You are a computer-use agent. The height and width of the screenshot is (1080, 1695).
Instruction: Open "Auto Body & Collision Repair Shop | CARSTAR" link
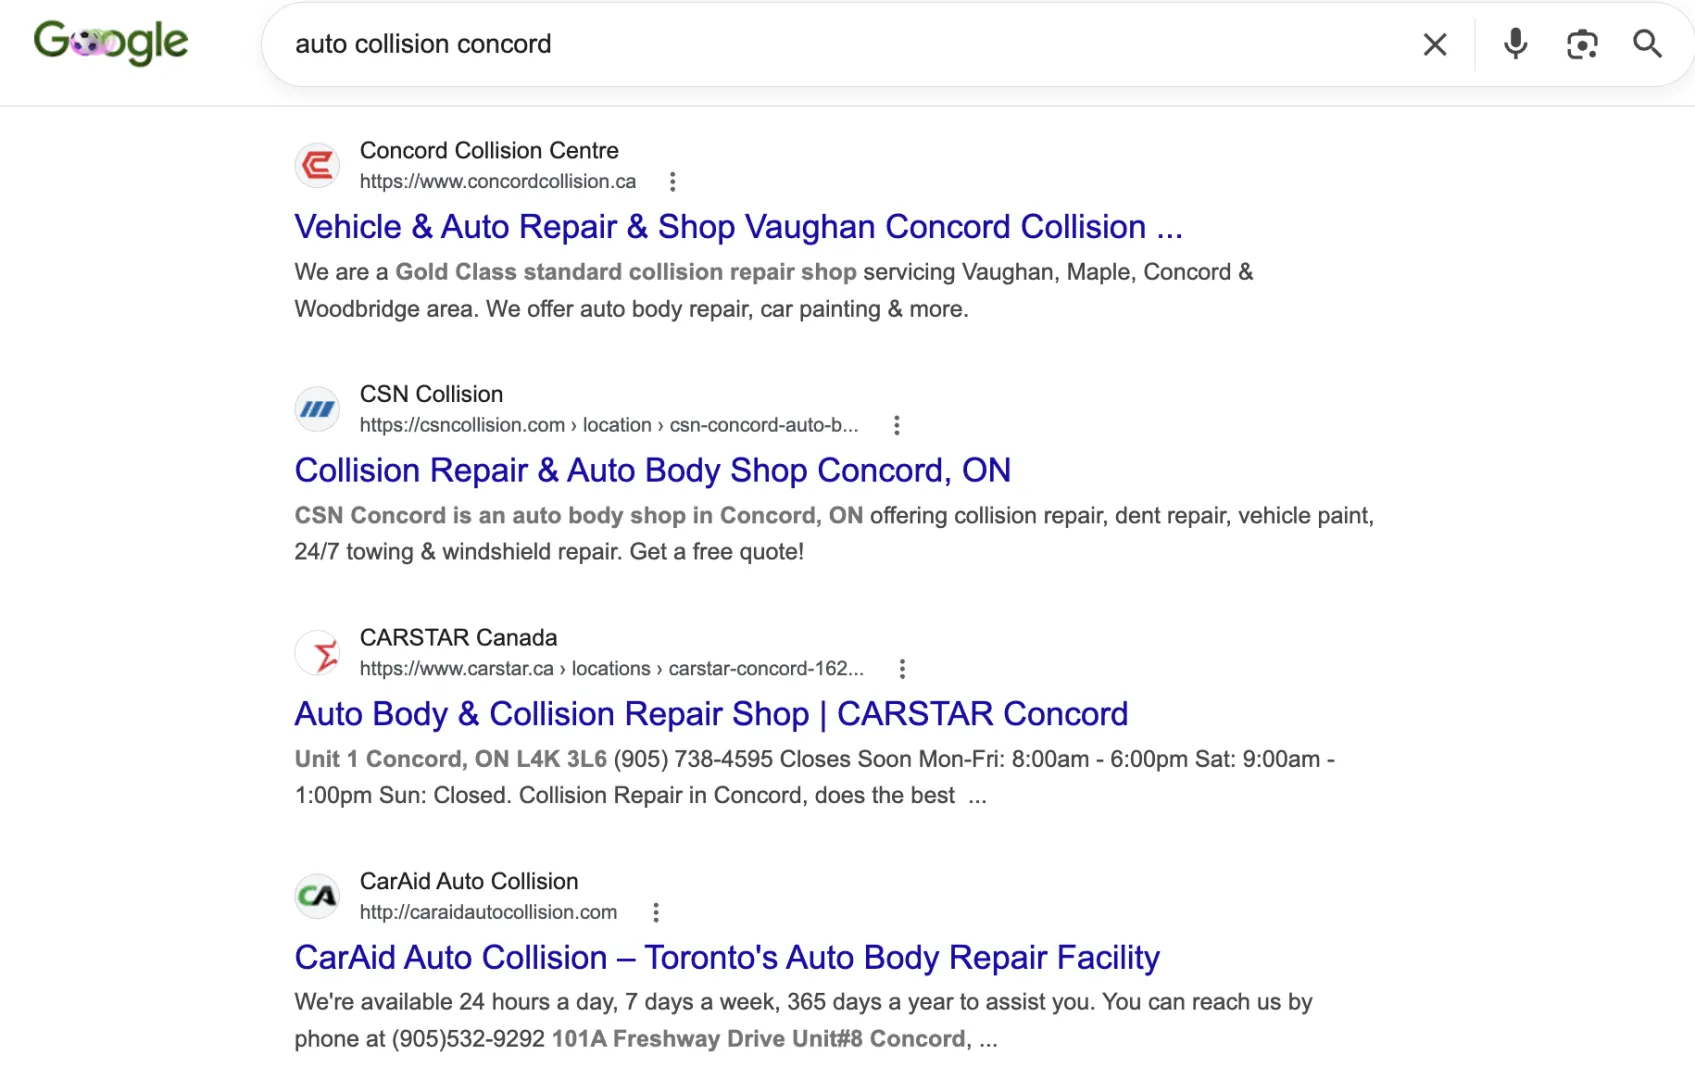[x=711, y=714]
